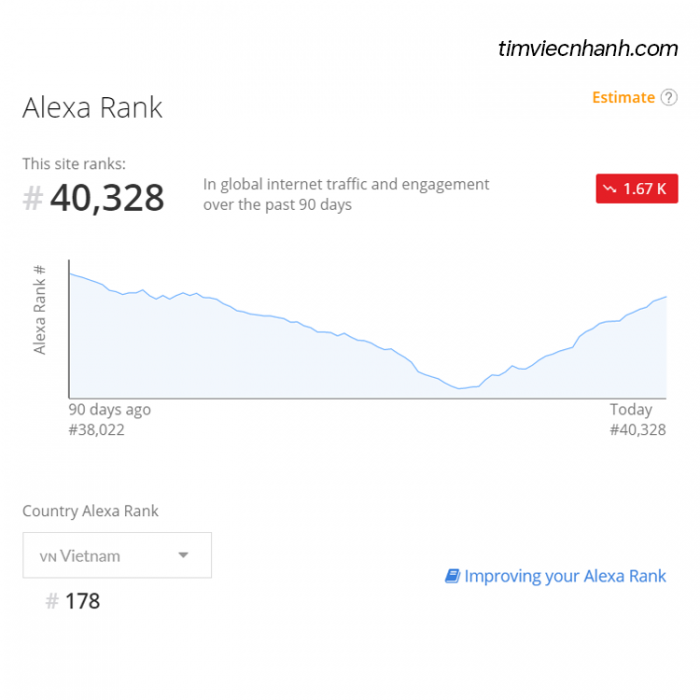Click the chart start point at 90 days ago
The image size is (700, 700).
(x=71, y=274)
